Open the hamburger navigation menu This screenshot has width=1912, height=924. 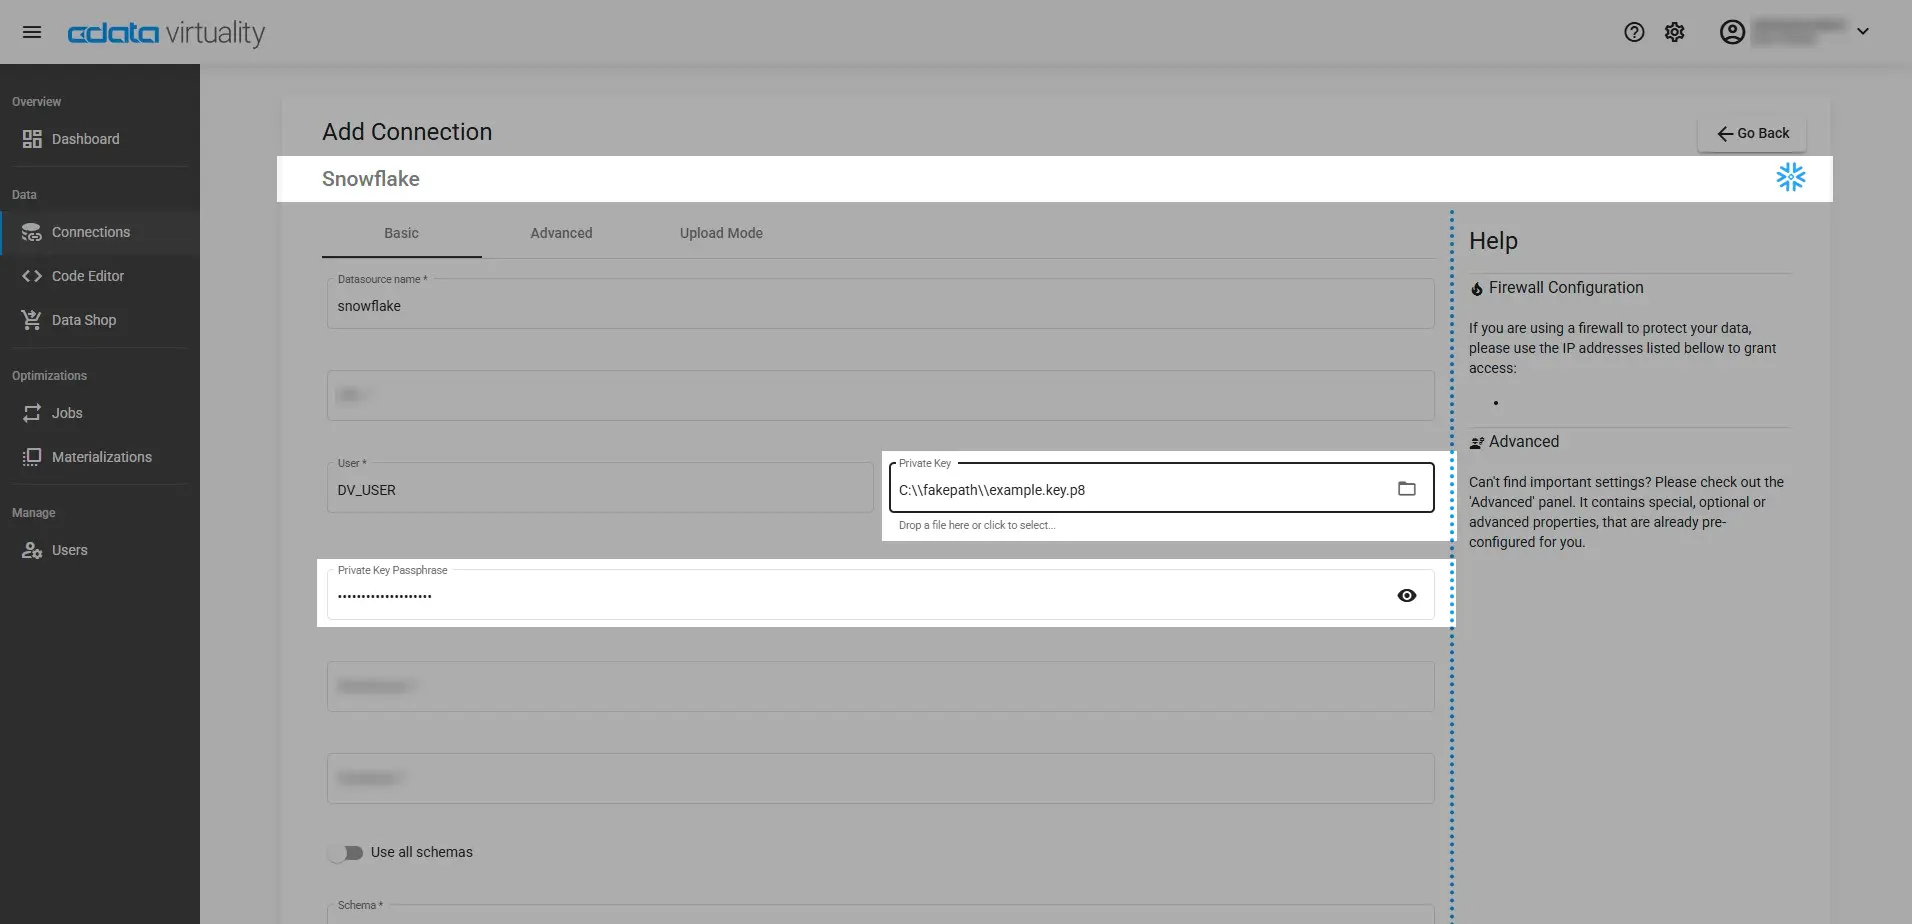pyautogui.click(x=32, y=32)
